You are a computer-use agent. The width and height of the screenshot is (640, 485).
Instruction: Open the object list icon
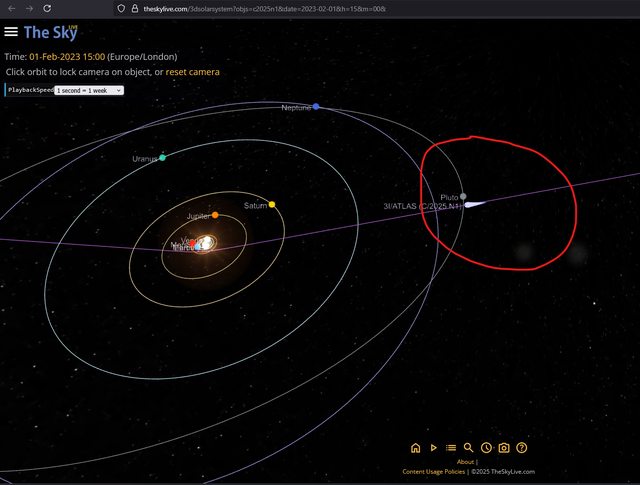point(451,448)
